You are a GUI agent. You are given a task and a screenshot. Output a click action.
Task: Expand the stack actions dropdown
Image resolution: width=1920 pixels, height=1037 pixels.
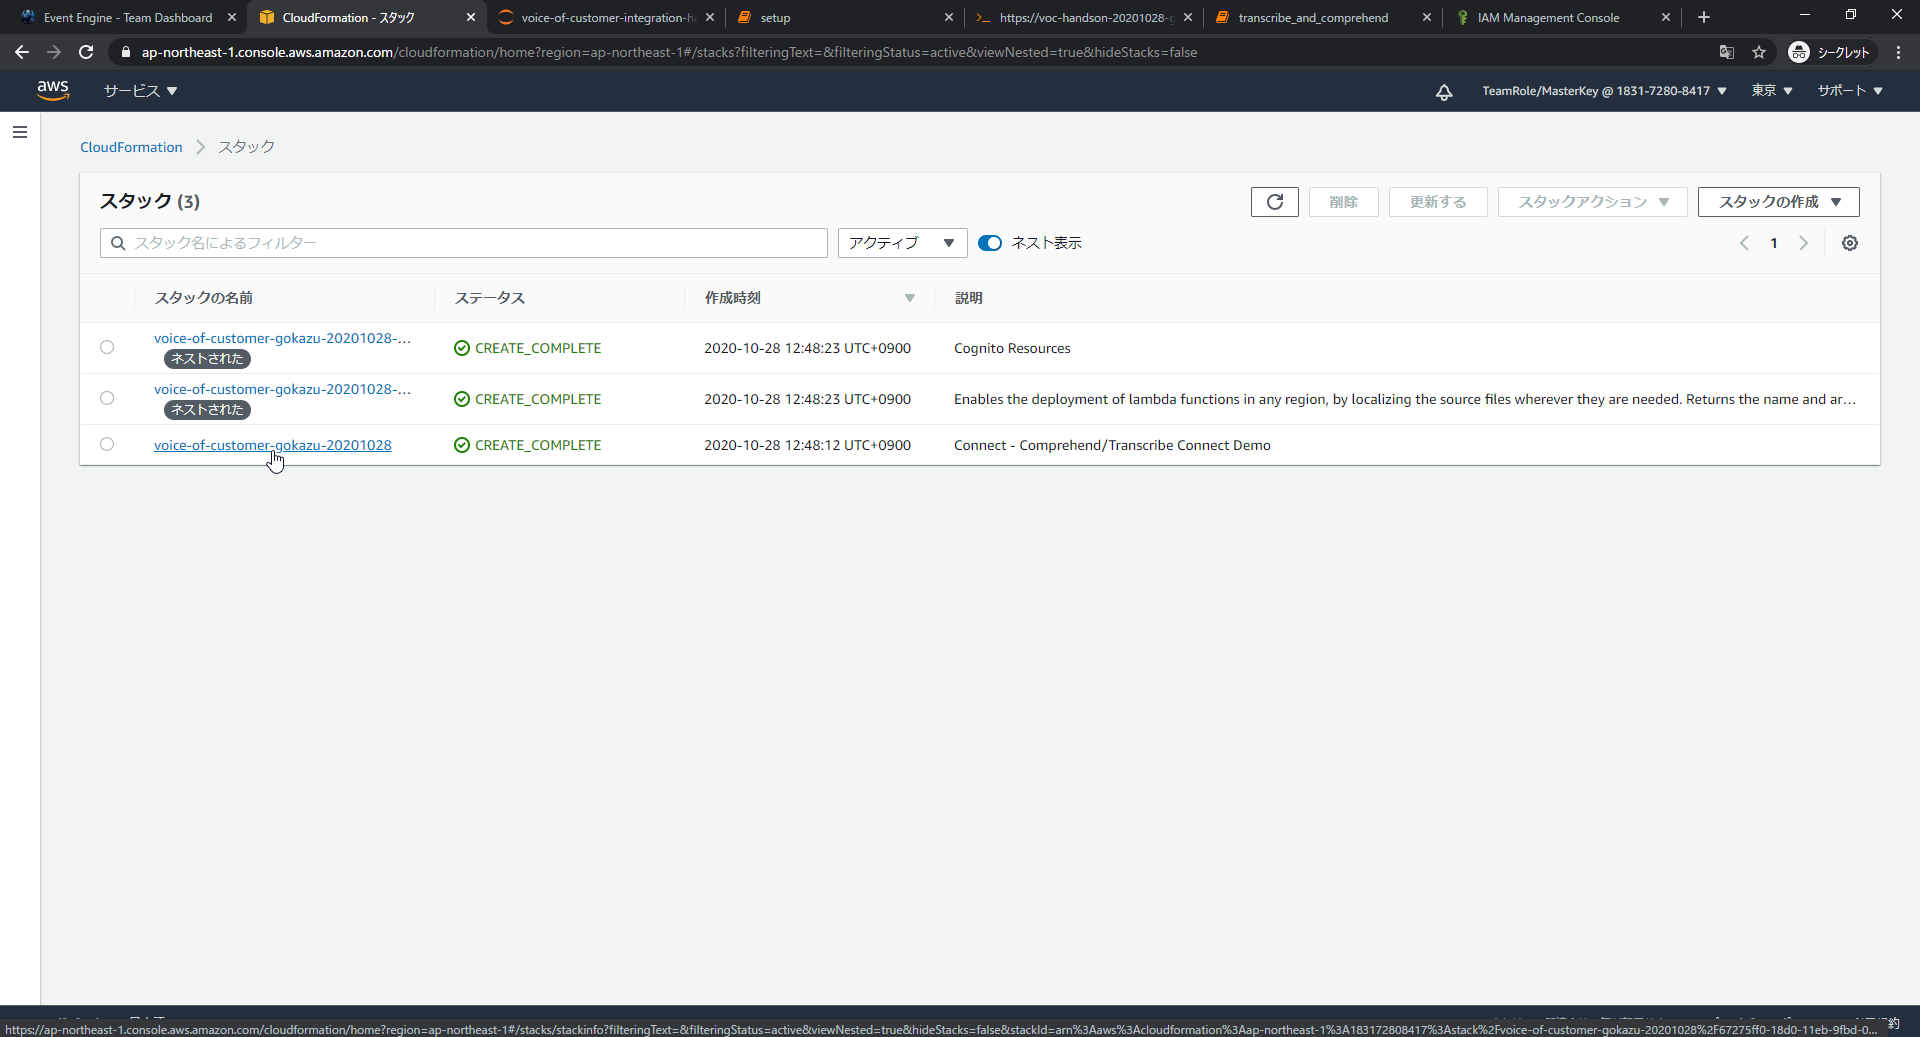pyautogui.click(x=1592, y=202)
